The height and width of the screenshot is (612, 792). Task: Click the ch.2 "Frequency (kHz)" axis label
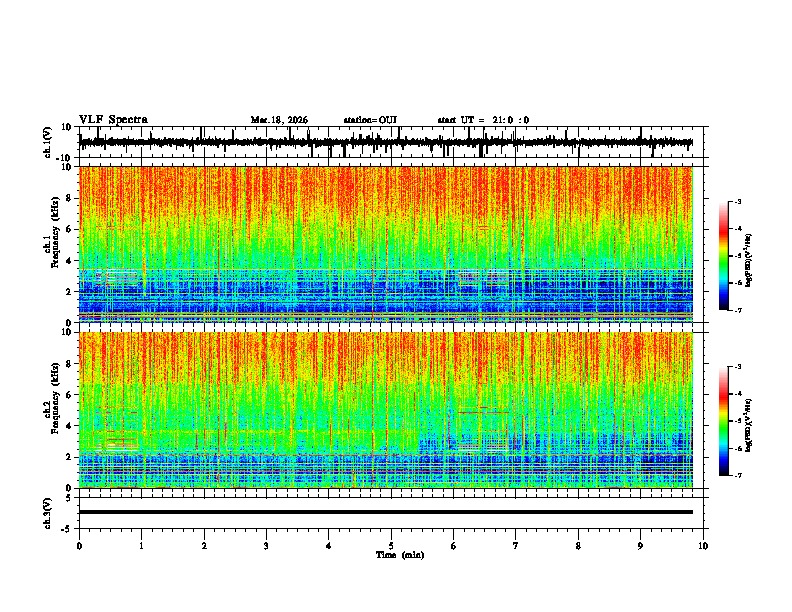point(55,398)
